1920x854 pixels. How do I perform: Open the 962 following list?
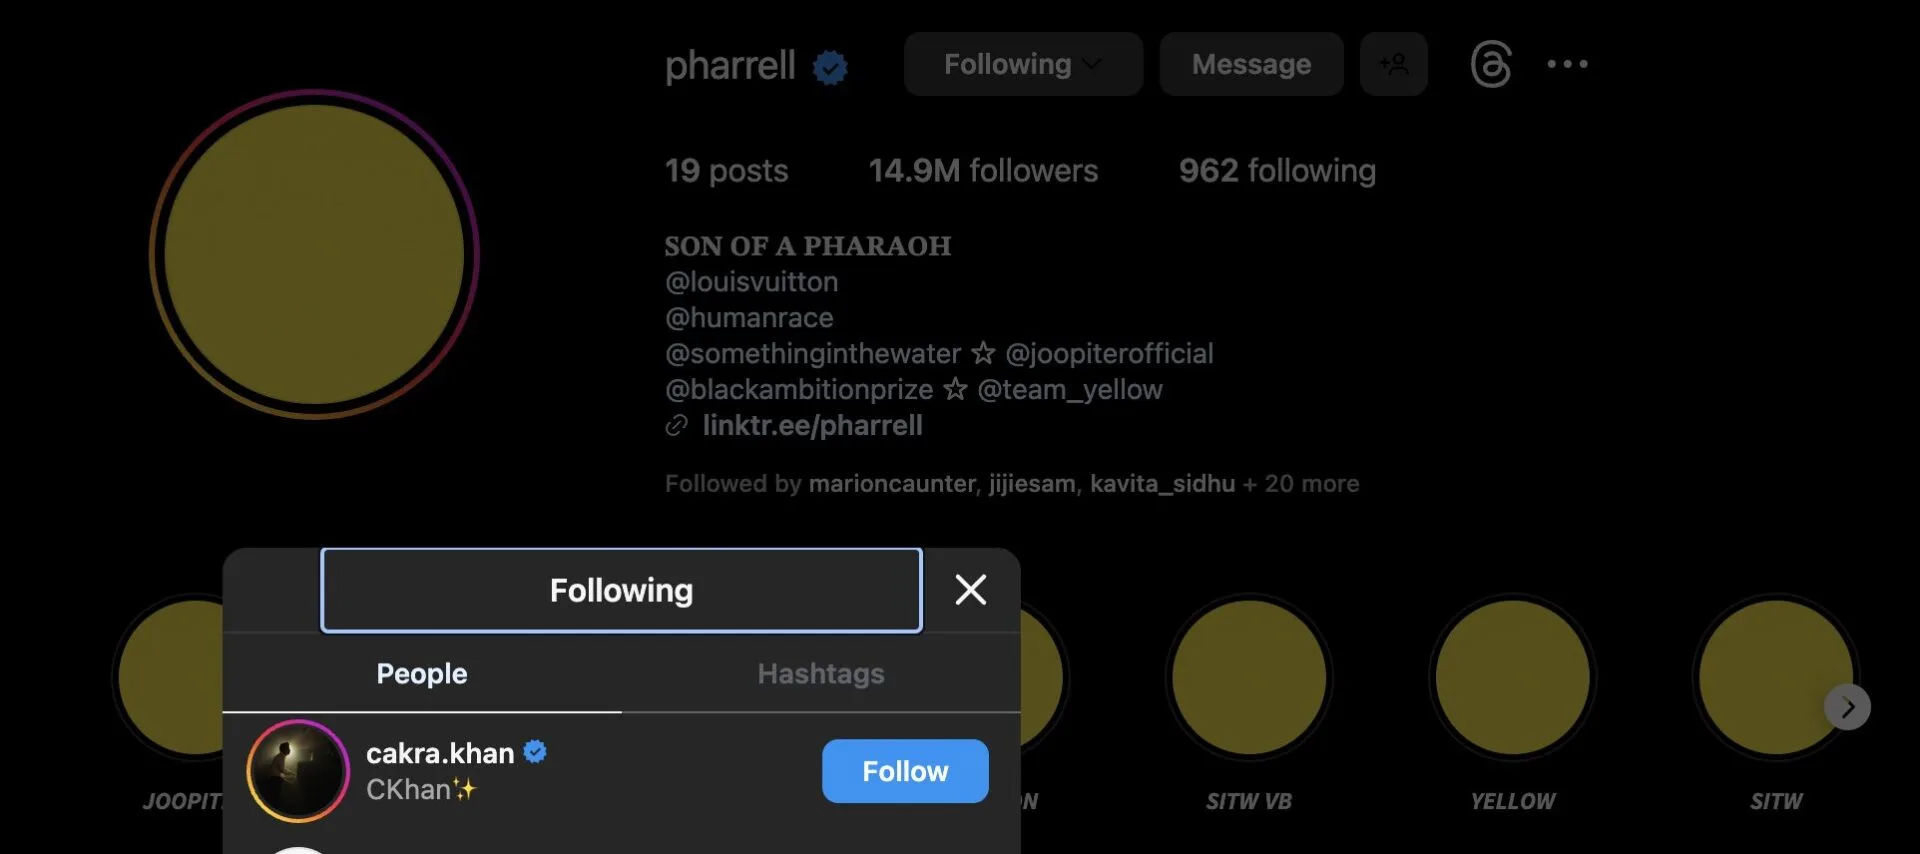pyautogui.click(x=1277, y=171)
